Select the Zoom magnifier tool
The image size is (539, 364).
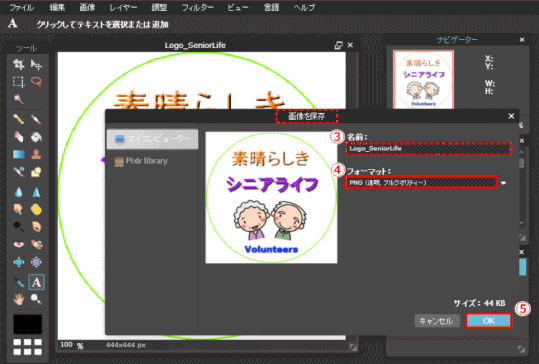36,299
